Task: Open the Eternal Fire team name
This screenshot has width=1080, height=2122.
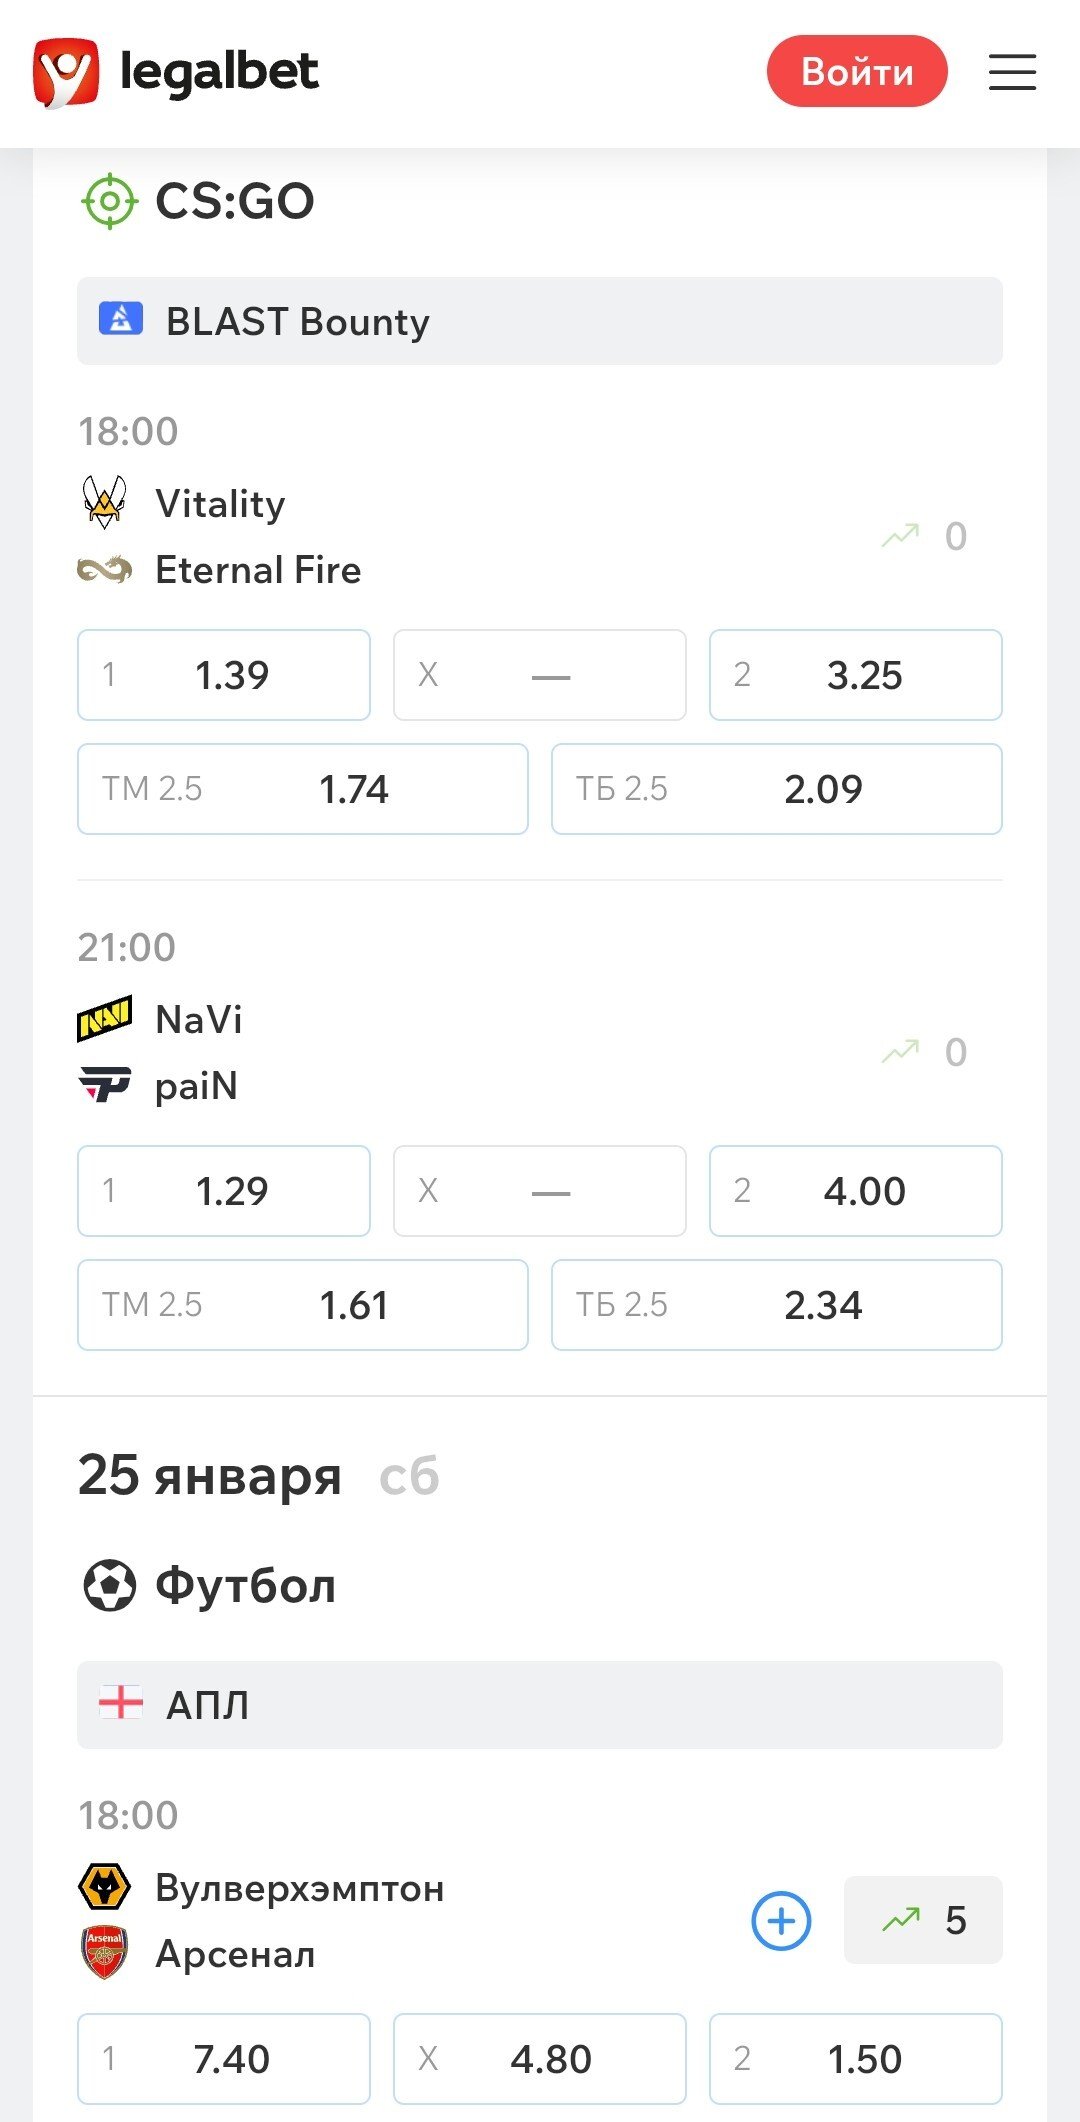Action: coord(258,570)
